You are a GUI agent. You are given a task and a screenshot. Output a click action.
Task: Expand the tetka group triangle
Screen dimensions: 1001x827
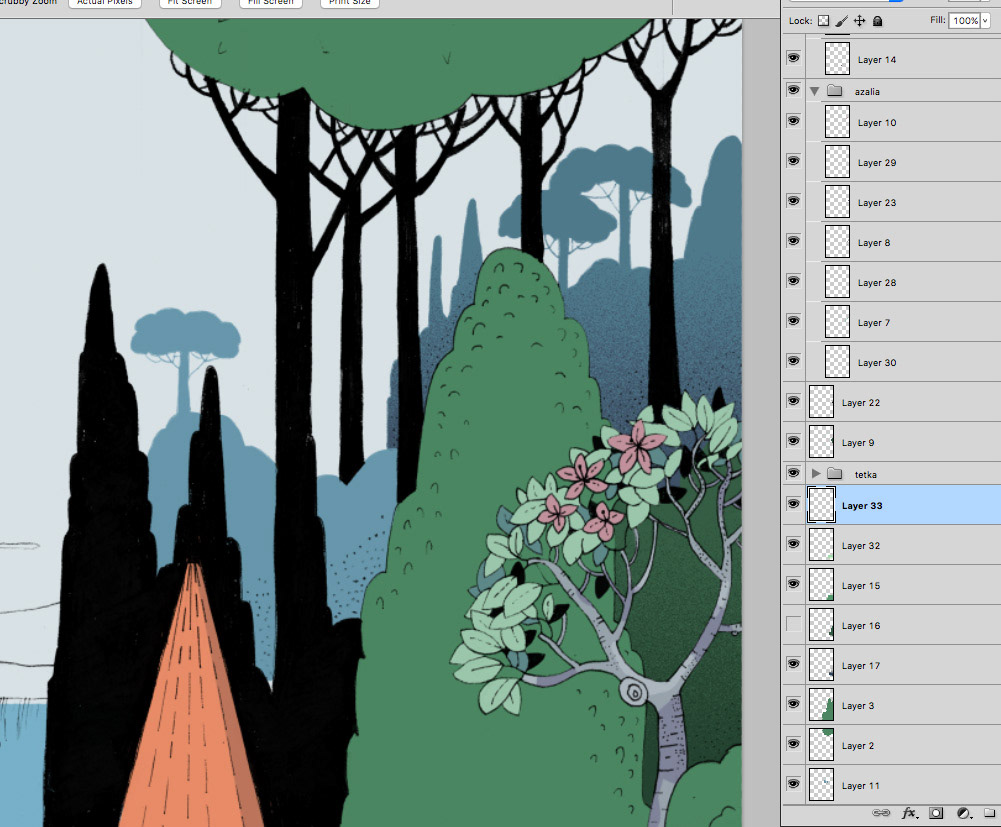click(x=815, y=474)
